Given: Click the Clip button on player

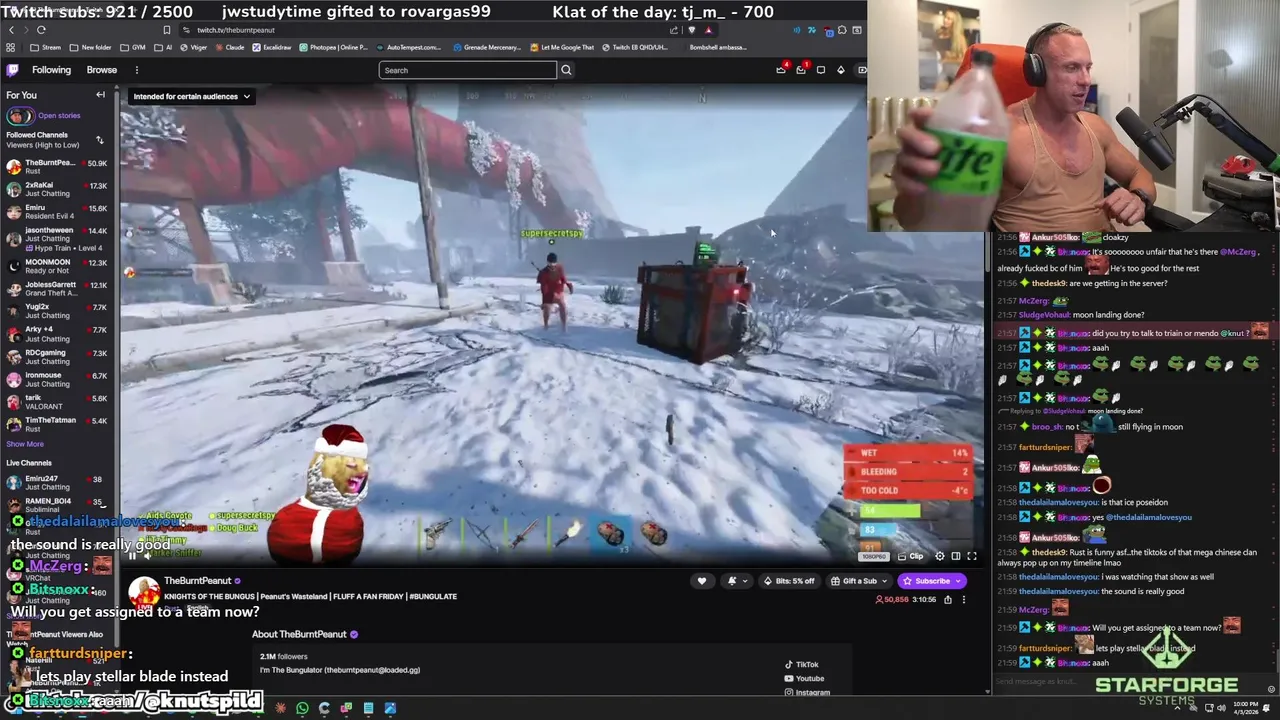Looking at the screenshot, I should (910, 556).
